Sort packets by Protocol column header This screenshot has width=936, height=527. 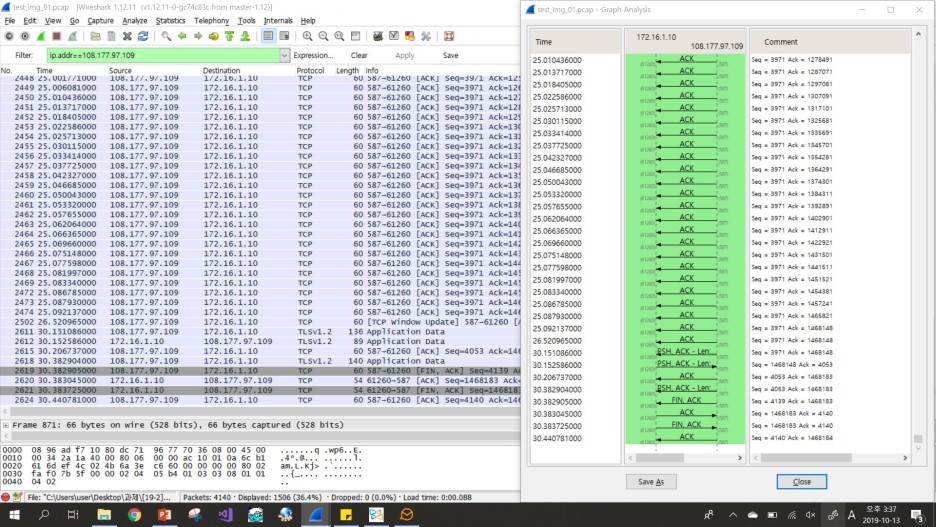click(x=310, y=70)
